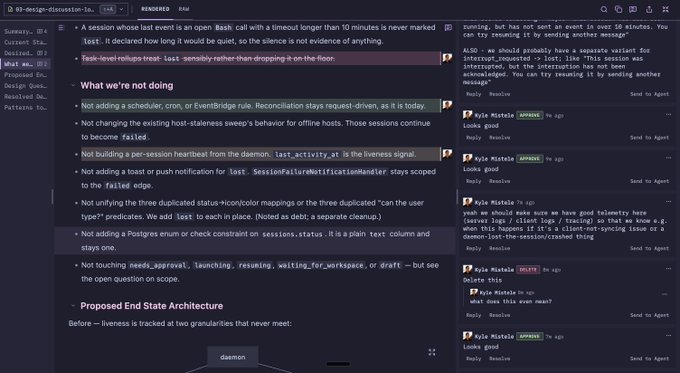Open the search icon in the top toolbar
Viewport: 680px width, 373px height.
pos(604,9)
